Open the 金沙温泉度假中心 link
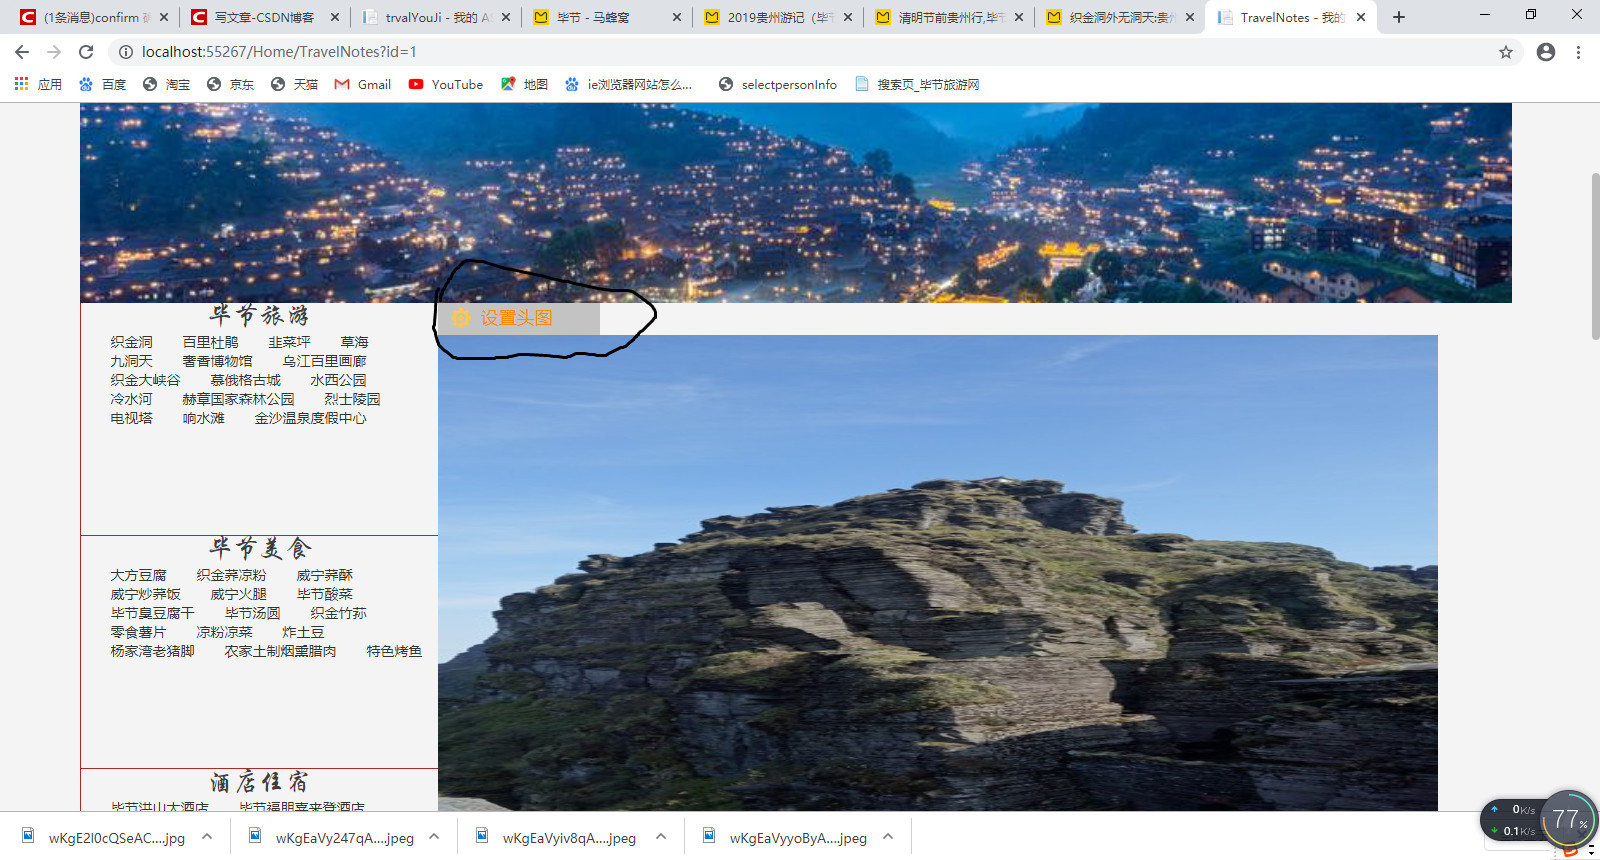The image size is (1600, 860). tap(310, 418)
